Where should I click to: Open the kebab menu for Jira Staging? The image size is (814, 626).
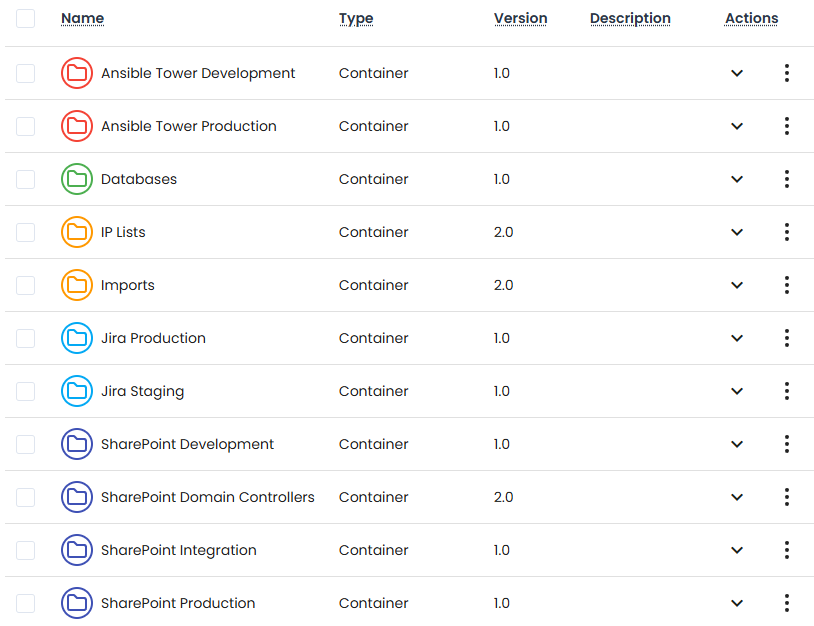787,391
